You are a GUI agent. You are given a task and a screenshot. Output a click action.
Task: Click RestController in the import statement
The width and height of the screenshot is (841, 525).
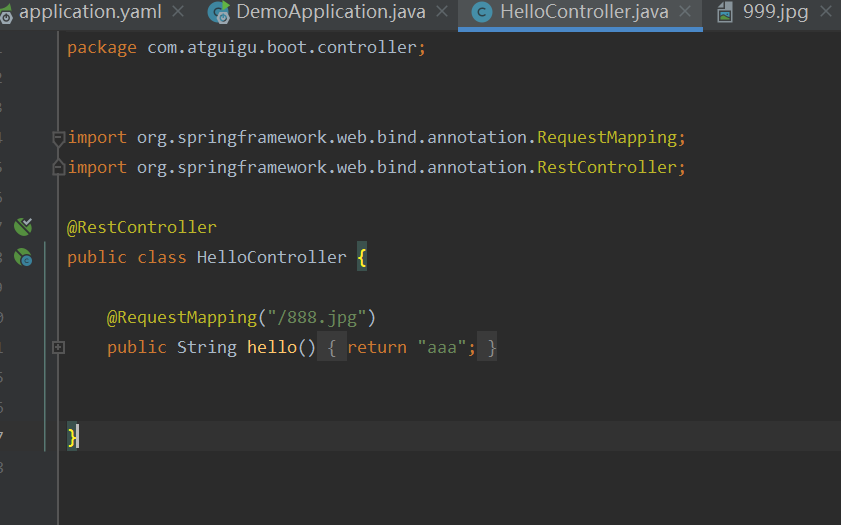[x=607, y=167]
